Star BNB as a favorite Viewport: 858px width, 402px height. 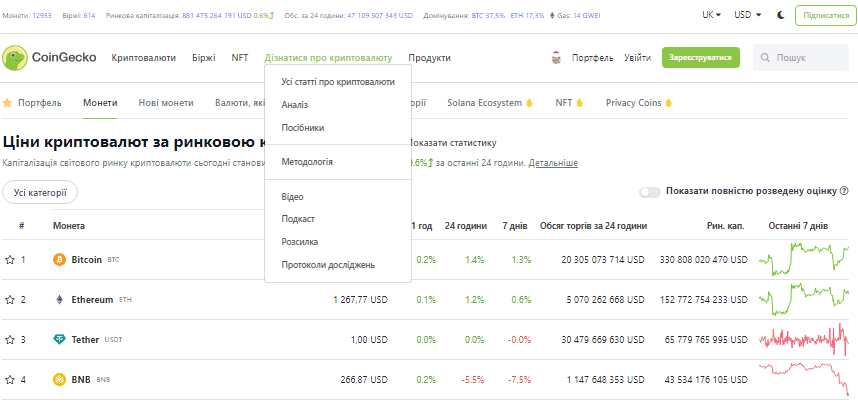coord(9,380)
